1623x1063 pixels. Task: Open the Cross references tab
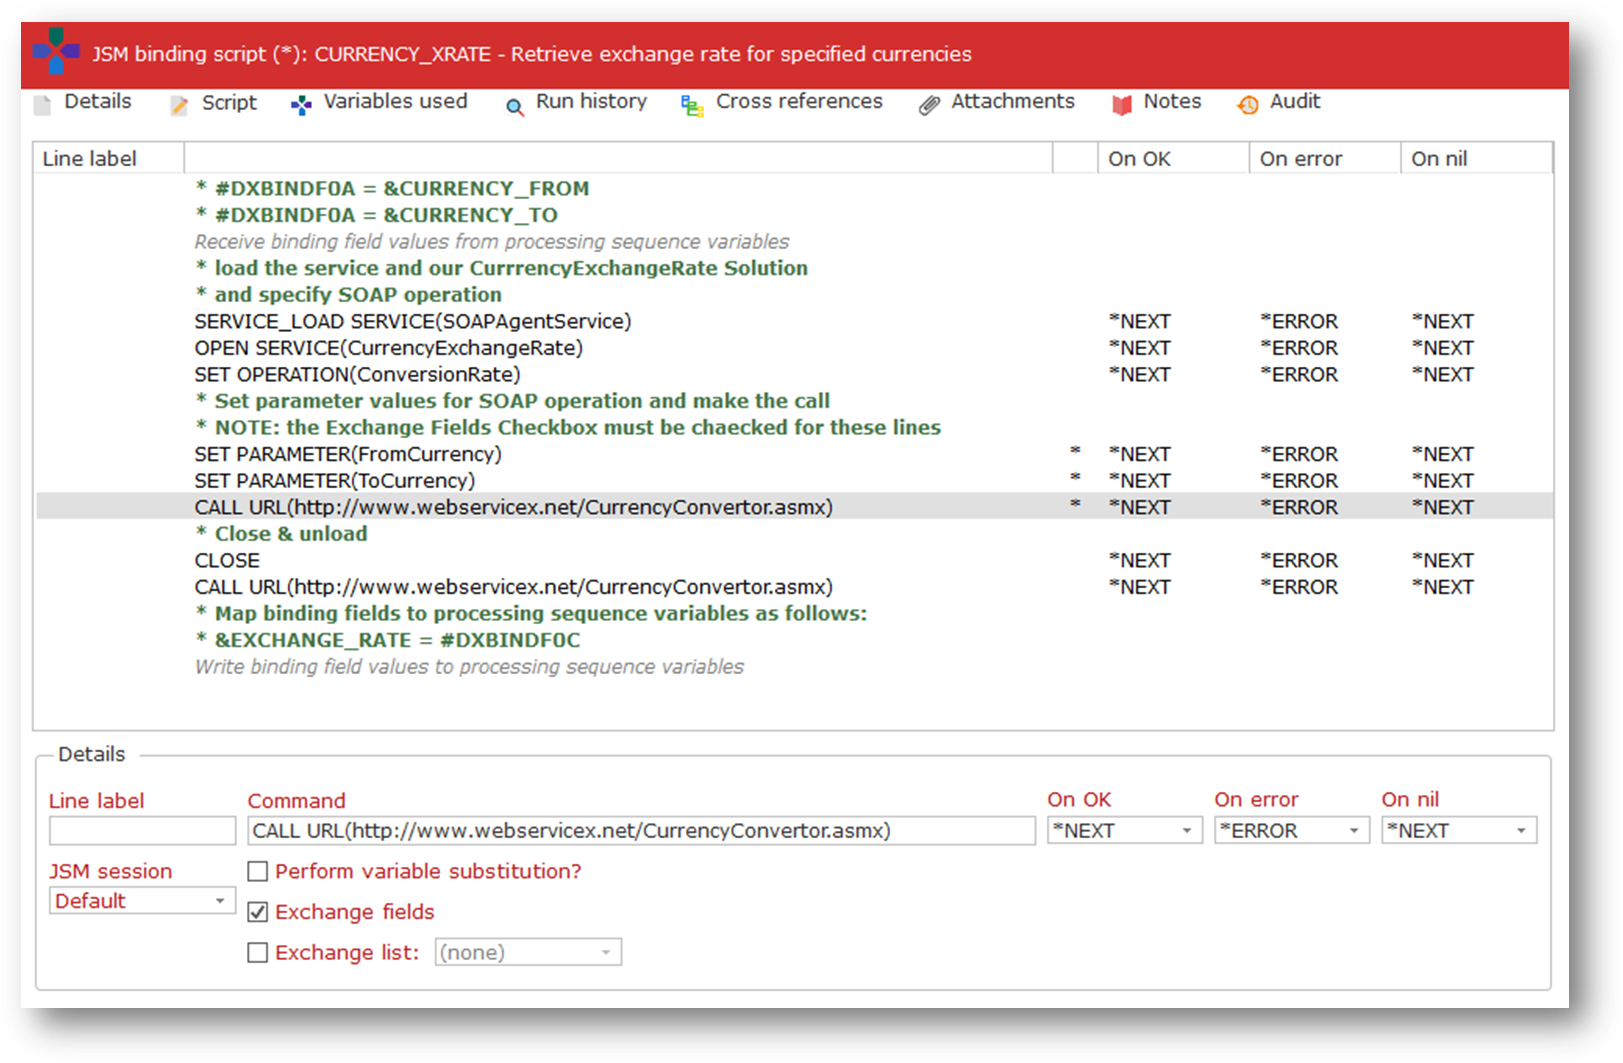(x=798, y=102)
